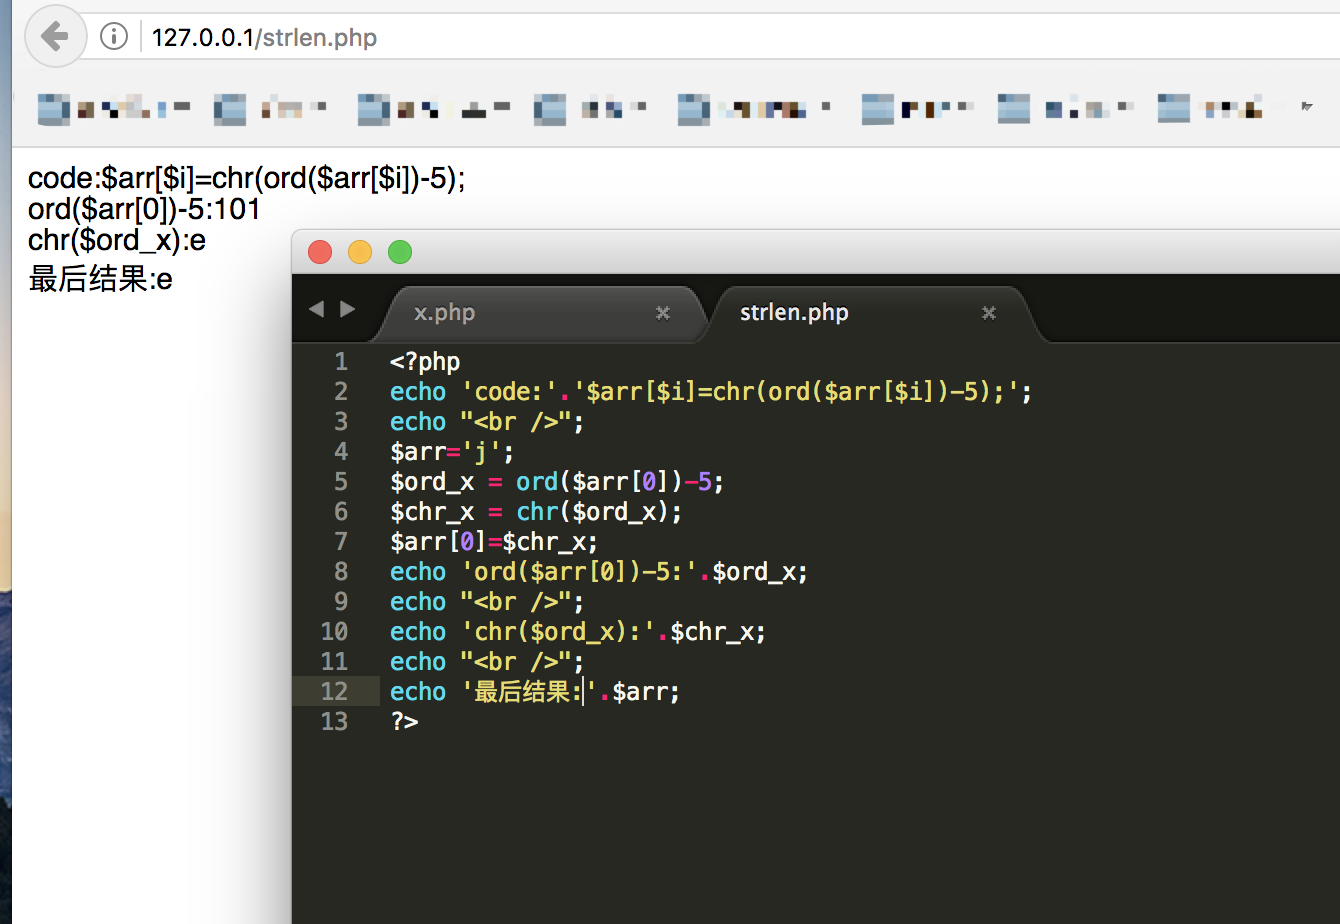The height and width of the screenshot is (924, 1340).
Task: Place cursor on echo 'ord($arr[0])-5:'.$ord_x; line
Action: point(599,572)
